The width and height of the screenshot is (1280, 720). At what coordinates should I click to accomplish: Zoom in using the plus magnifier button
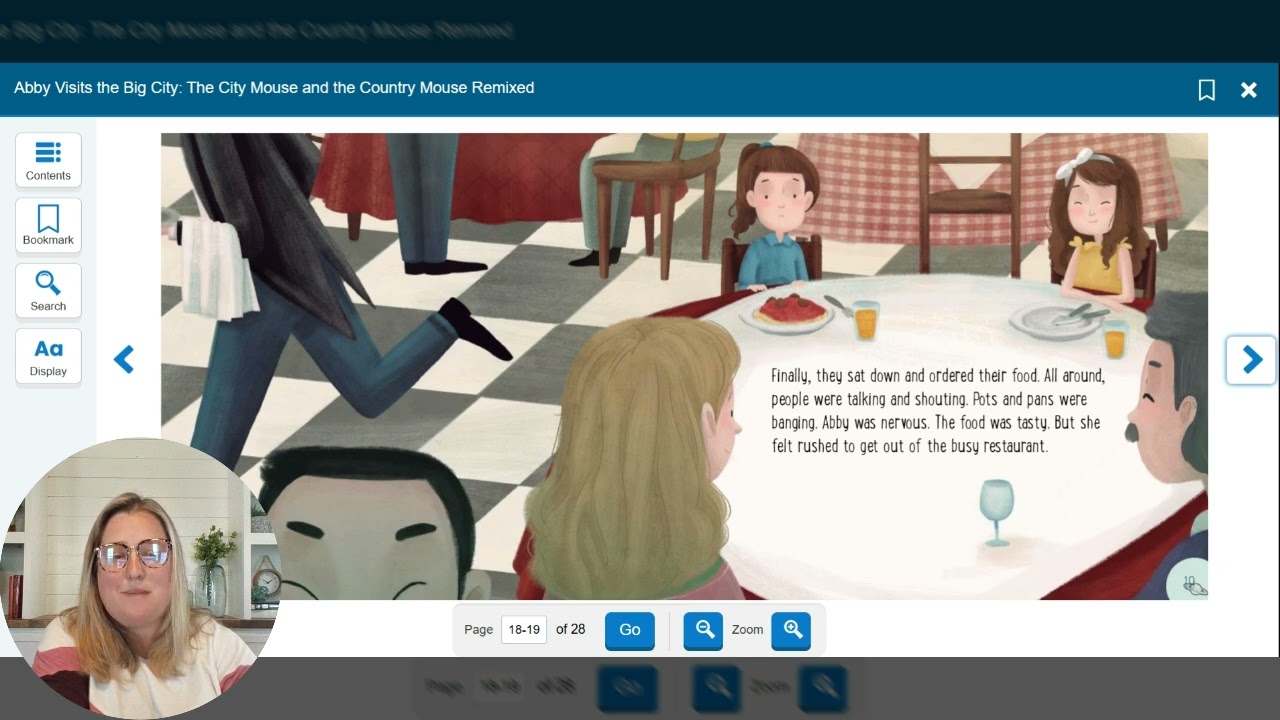(x=791, y=630)
